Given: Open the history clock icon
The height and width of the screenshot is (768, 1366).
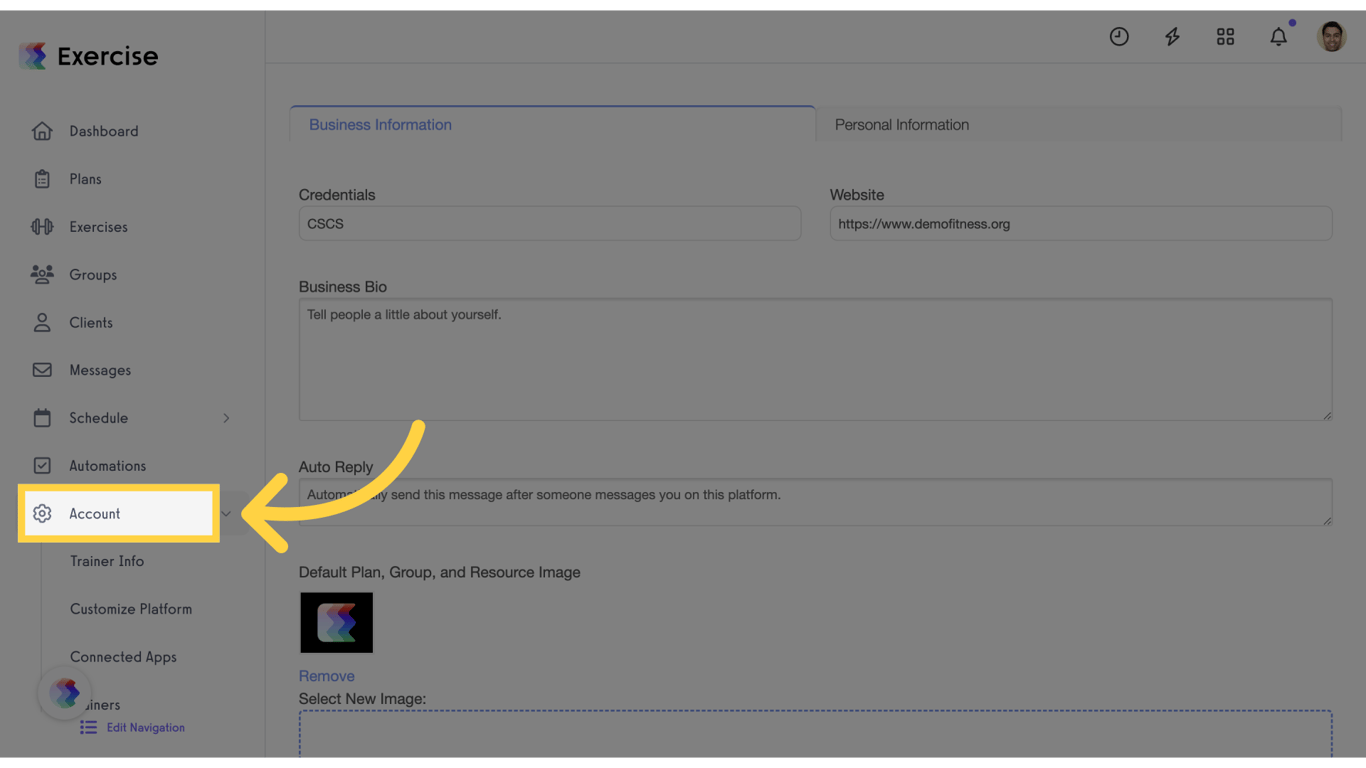Looking at the screenshot, I should click(1119, 37).
